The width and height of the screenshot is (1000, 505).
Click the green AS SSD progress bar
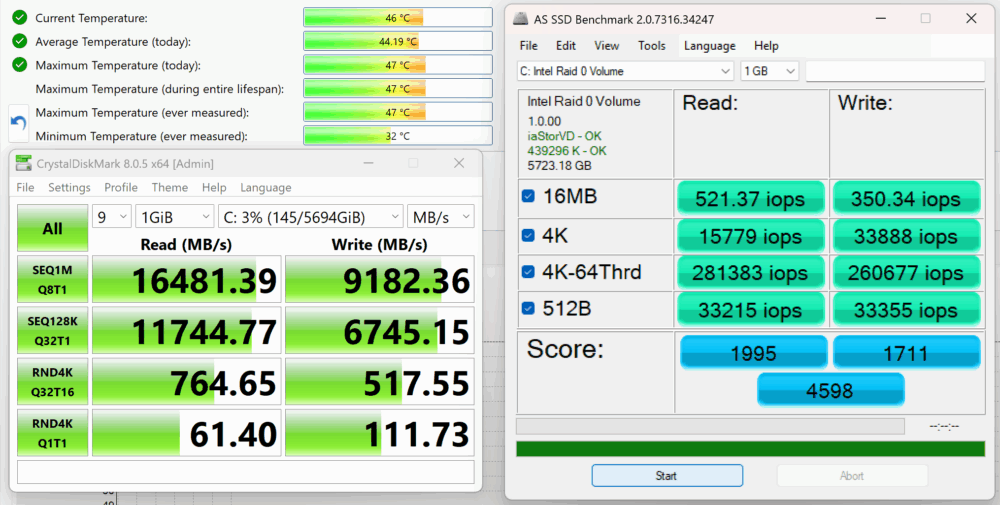point(751,449)
